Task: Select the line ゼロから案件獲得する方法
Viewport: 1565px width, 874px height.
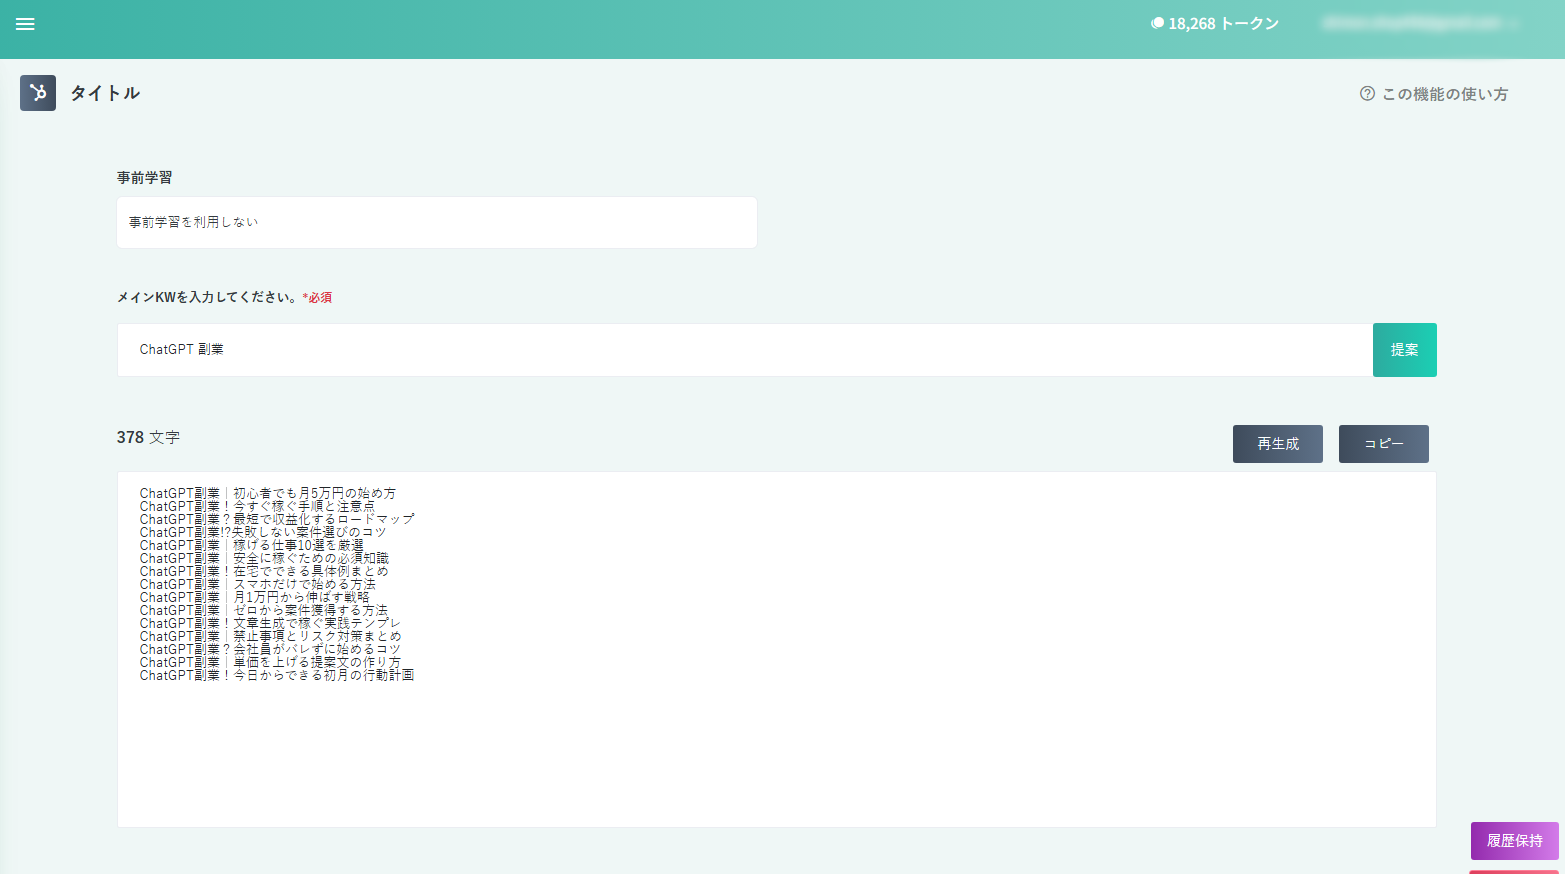Action: coord(264,611)
